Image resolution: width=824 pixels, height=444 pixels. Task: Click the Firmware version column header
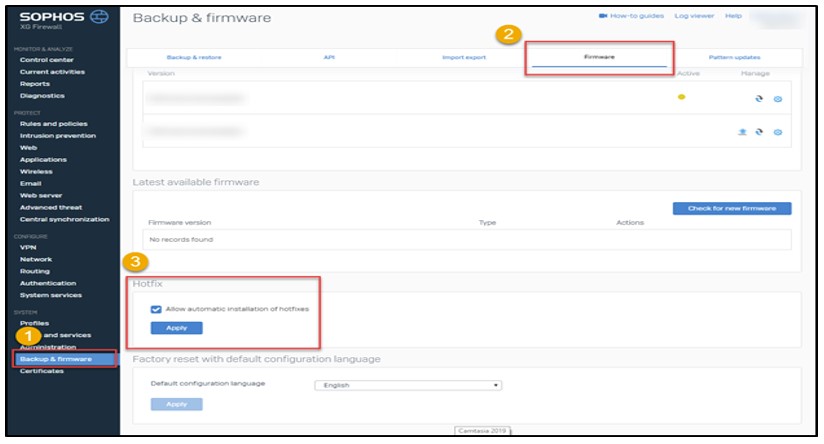[x=180, y=223]
